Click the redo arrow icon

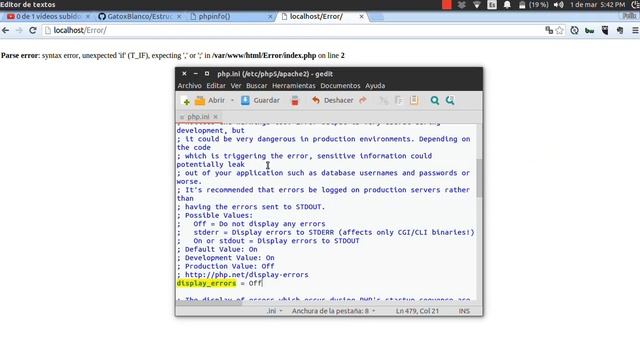click(x=363, y=100)
